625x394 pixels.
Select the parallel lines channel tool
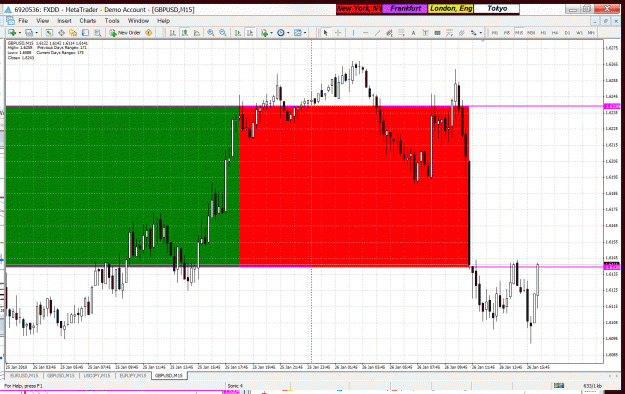point(461,33)
